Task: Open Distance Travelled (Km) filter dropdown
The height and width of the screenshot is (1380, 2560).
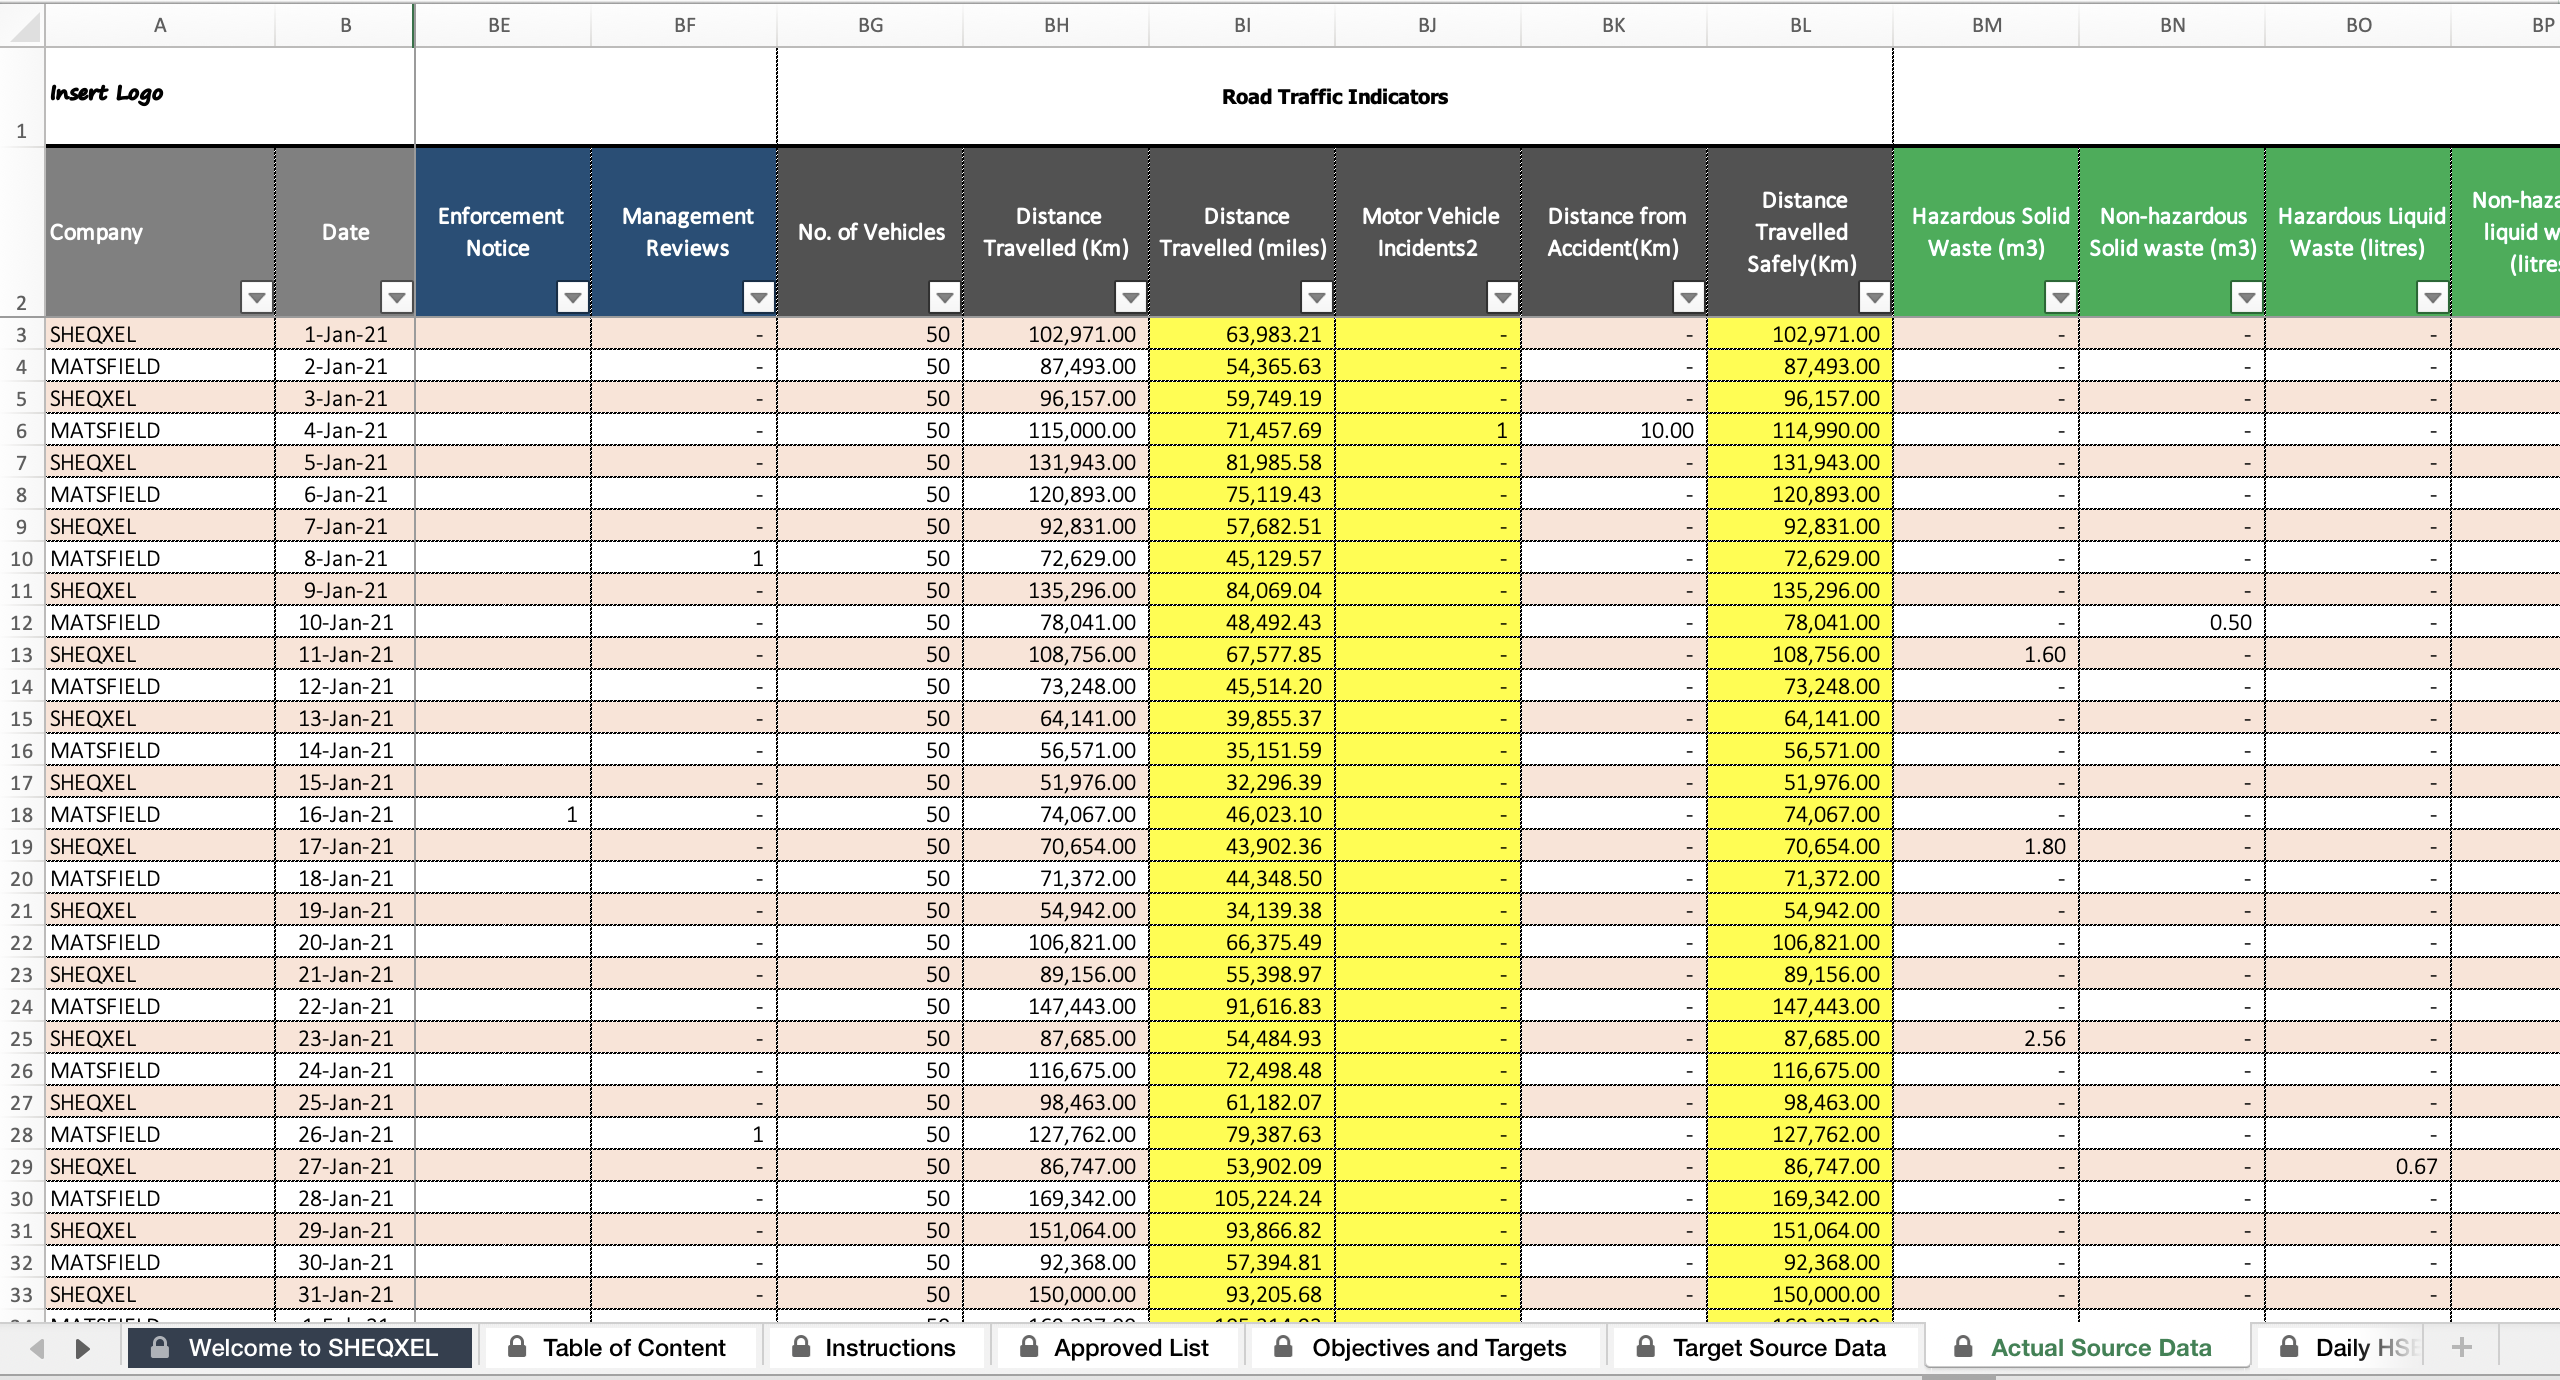Action: [1131, 297]
